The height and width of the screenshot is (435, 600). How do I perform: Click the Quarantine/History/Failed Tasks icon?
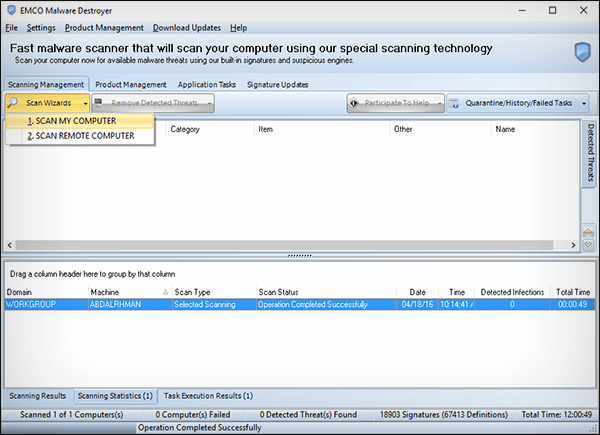tap(456, 103)
